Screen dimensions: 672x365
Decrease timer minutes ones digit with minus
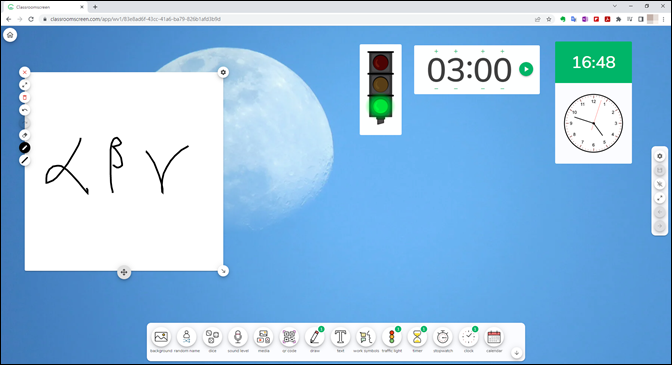click(456, 89)
